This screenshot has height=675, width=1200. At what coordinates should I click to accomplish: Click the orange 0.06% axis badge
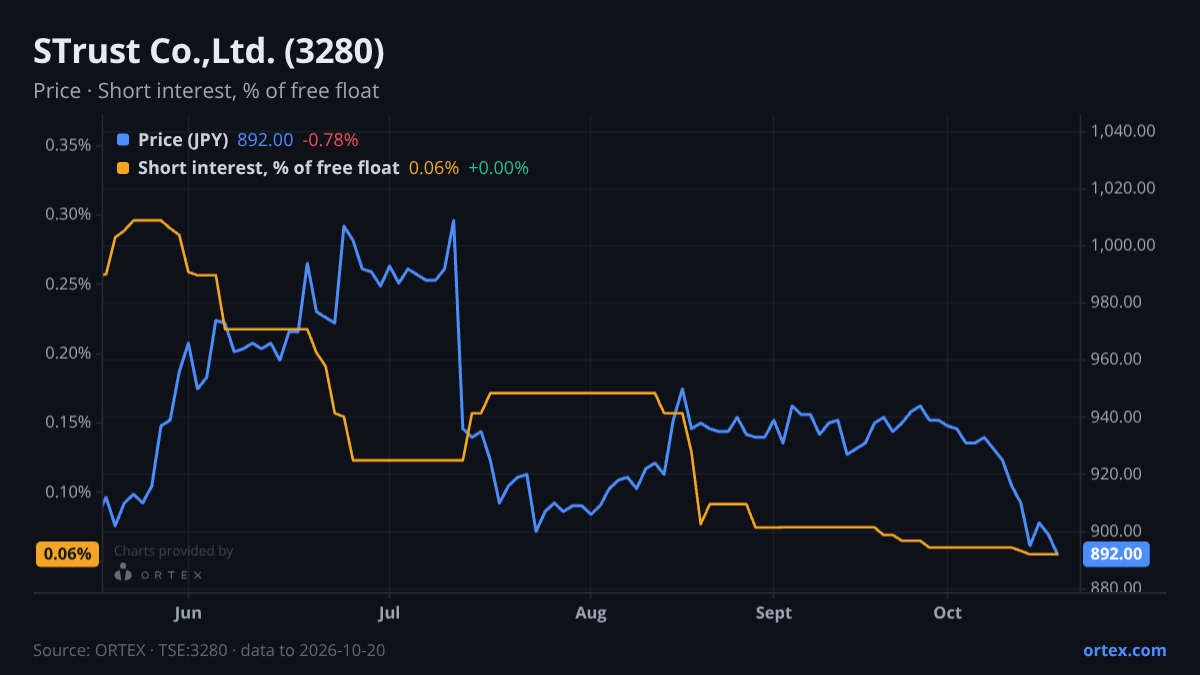[67, 554]
